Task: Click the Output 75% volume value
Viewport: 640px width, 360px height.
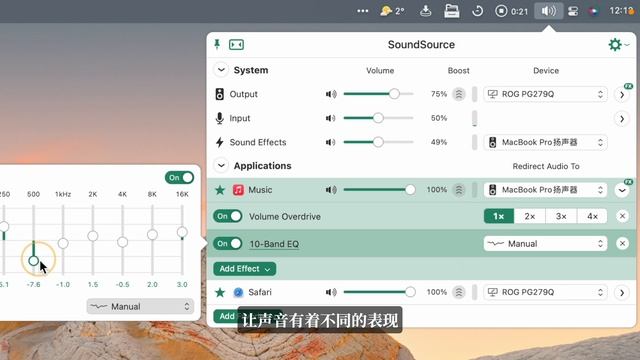Action: coord(439,94)
